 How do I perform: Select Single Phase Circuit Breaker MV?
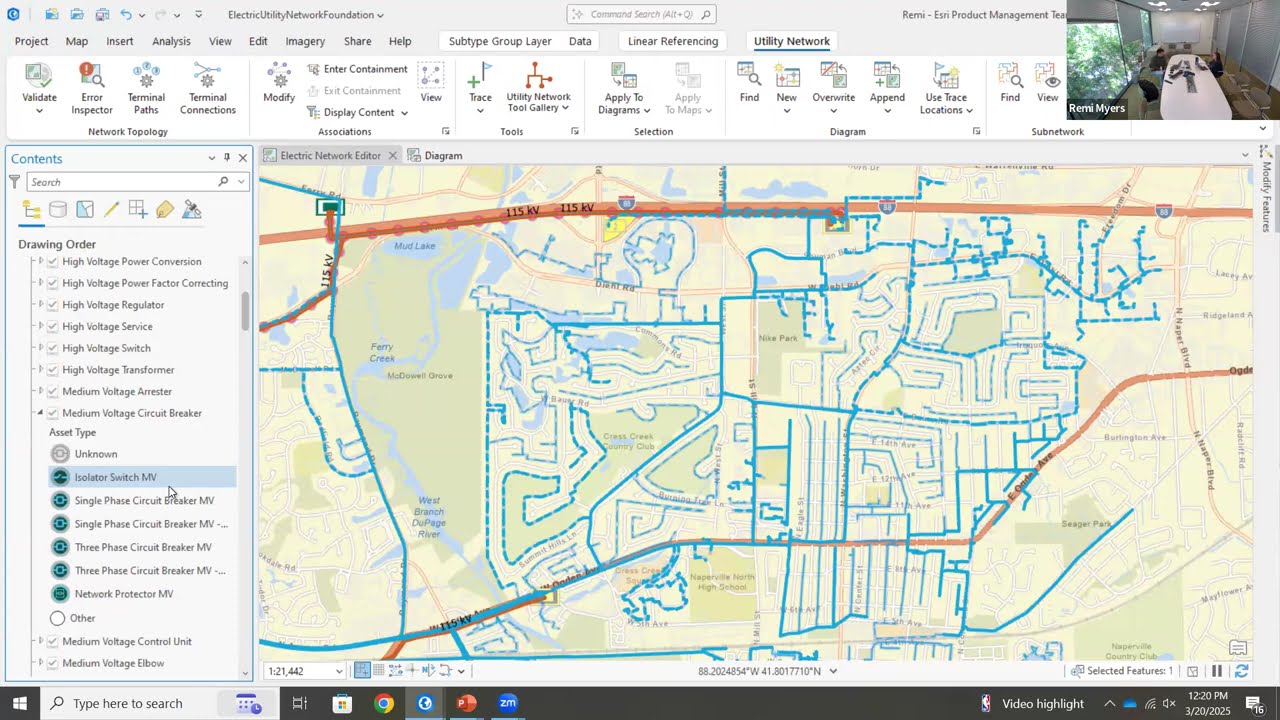click(144, 500)
